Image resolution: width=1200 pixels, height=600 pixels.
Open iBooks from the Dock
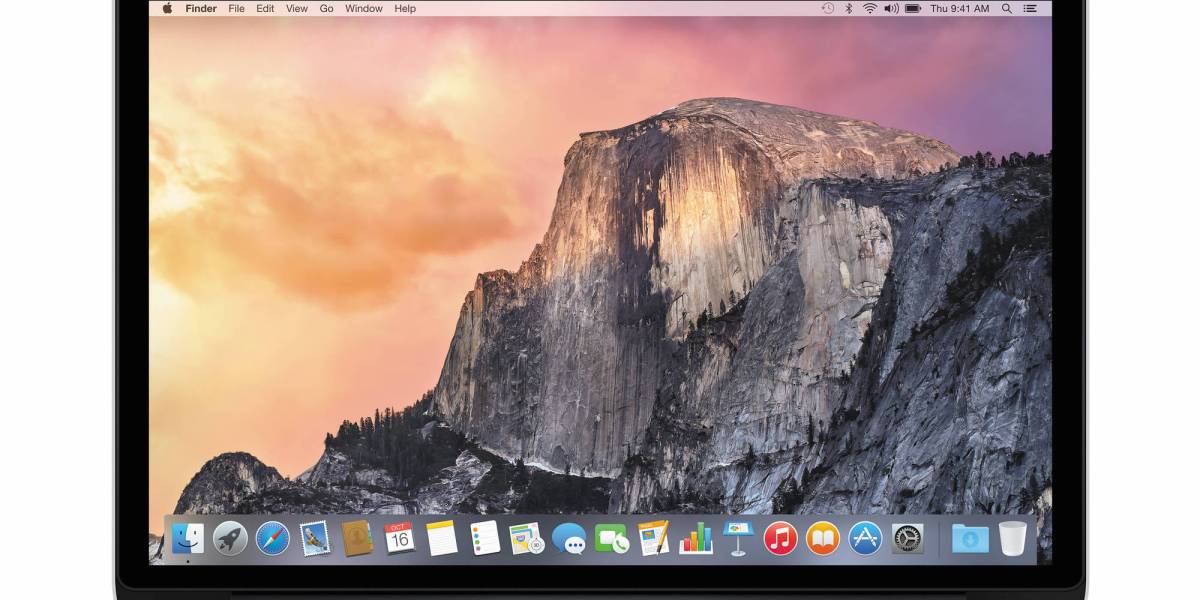(822, 538)
